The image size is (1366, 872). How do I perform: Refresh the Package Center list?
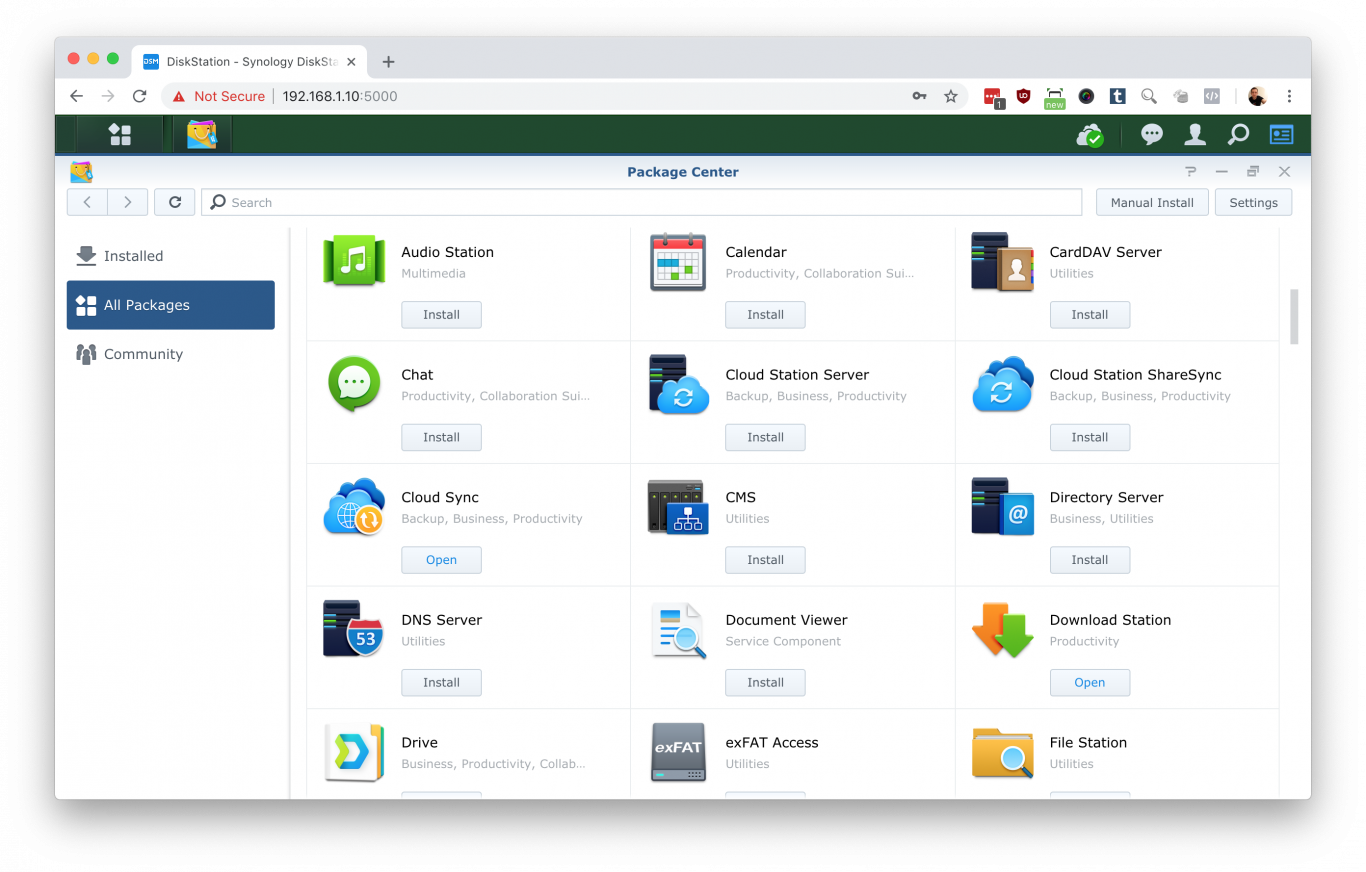pos(175,202)
